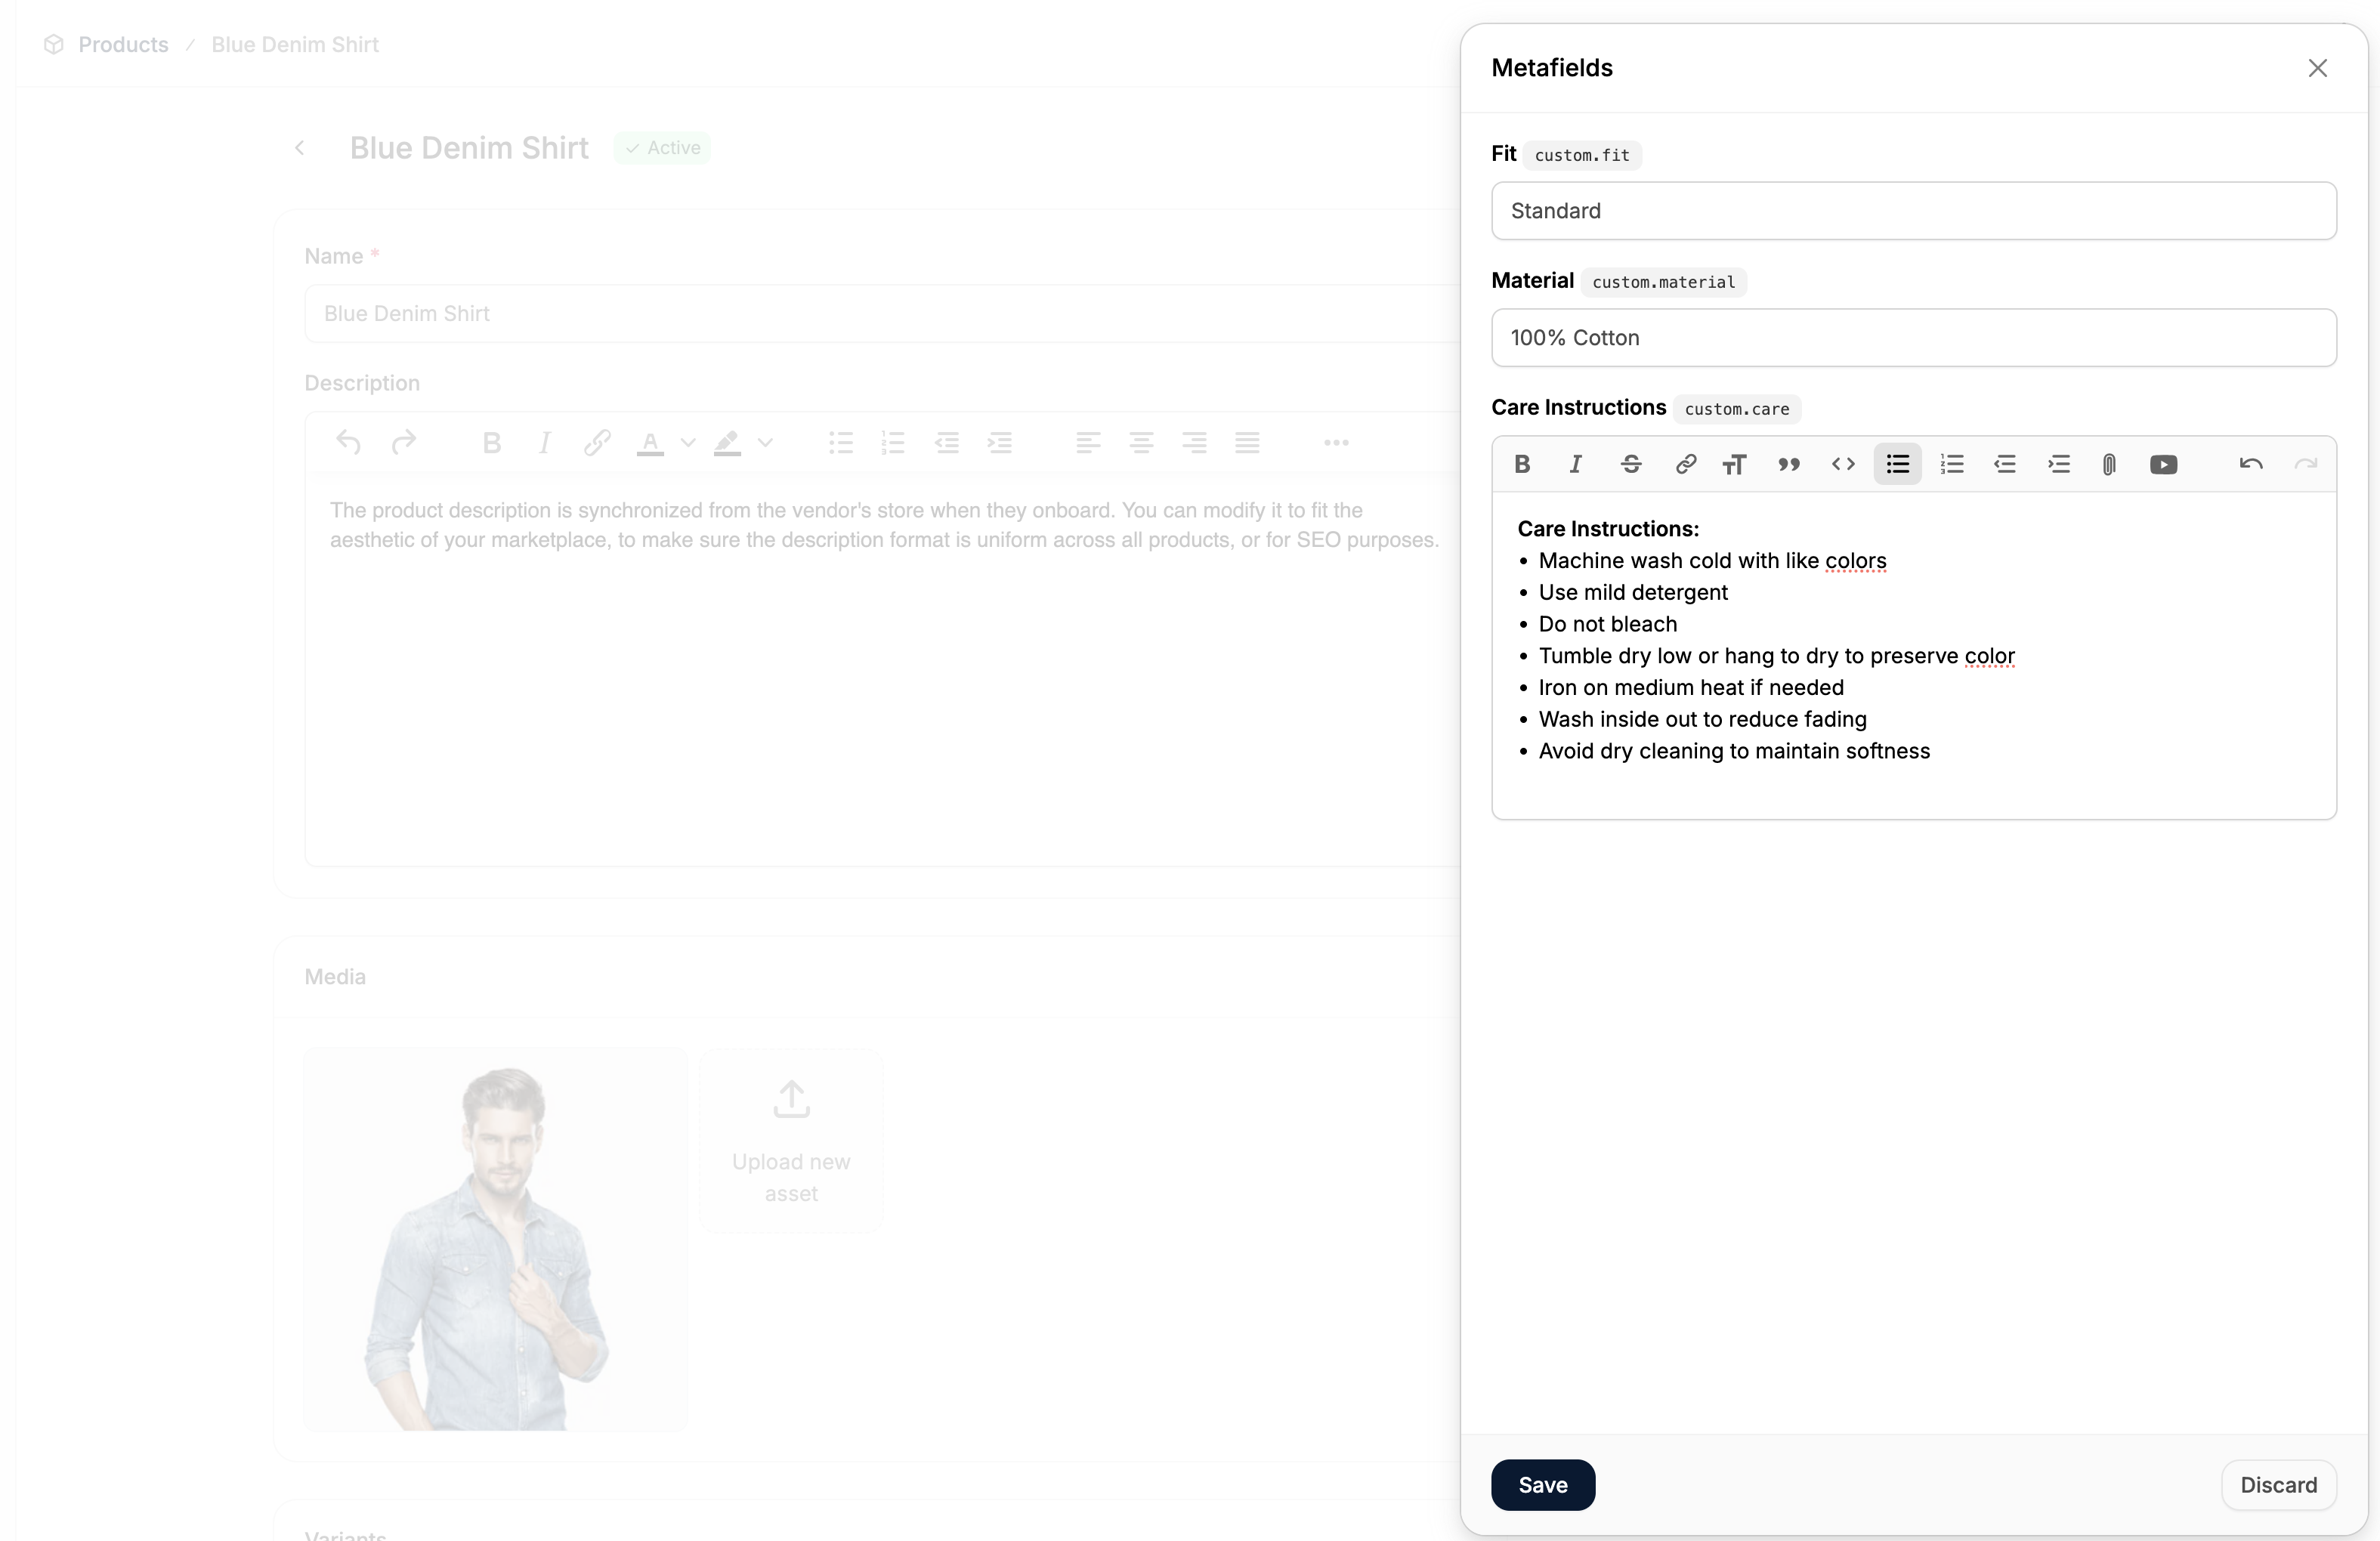This screenshot has height=1541, width=2380.
Task: Toggle code formatting in Care Instructions
Action: pyautogui.click(x=1843, y=464)
